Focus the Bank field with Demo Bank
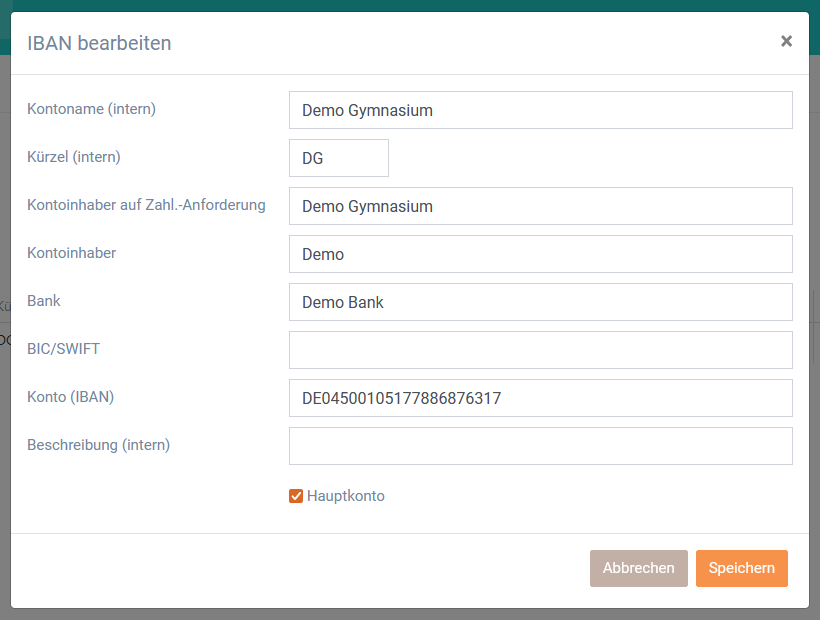This screenshot has width=820, height=620. coord(541,302)
